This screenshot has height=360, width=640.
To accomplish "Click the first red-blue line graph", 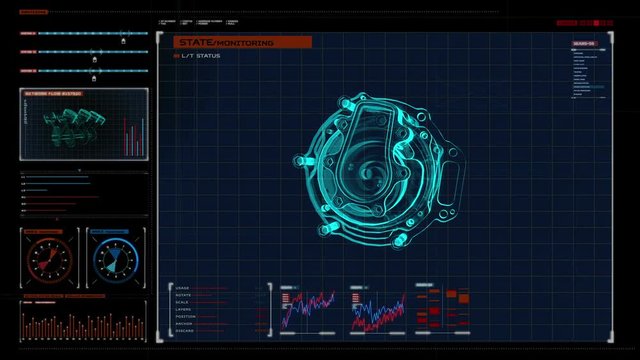I will coord(308,310).
